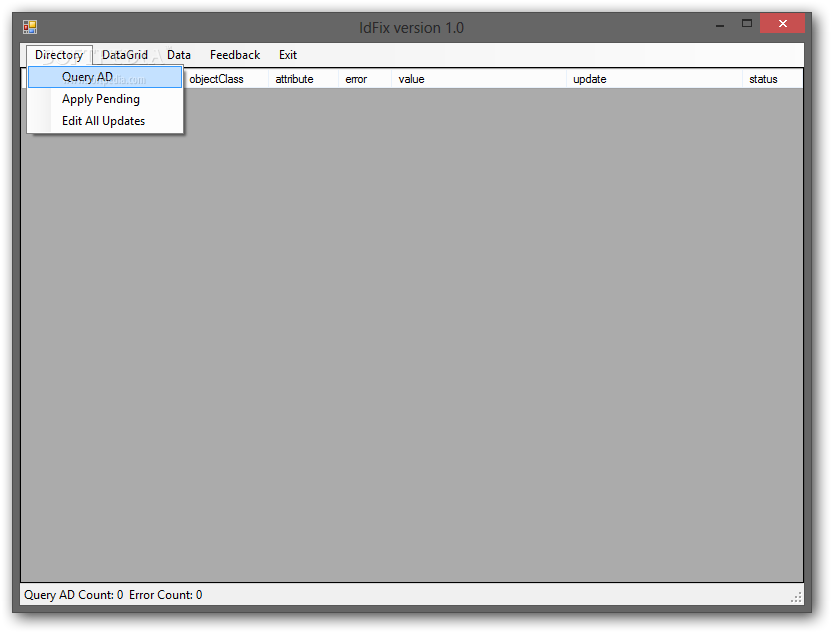Sort by the error column header

point(365,79)
